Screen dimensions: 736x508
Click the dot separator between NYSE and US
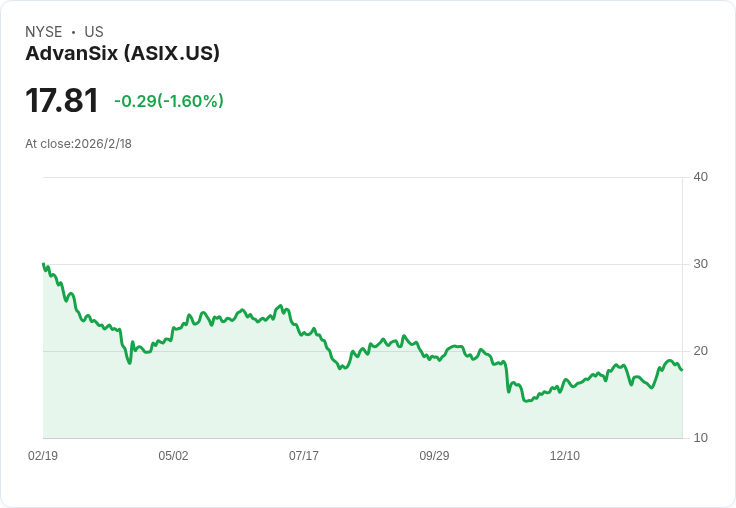73,32
